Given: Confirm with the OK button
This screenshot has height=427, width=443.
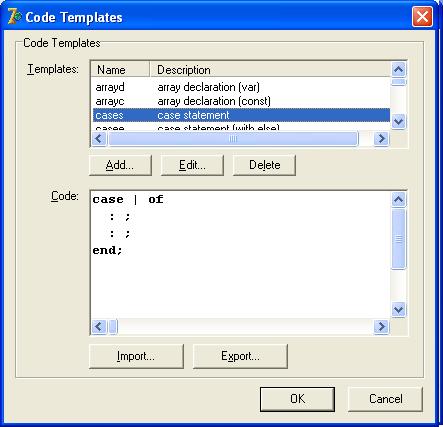Looking at the screenshot, I should point(297,399).
